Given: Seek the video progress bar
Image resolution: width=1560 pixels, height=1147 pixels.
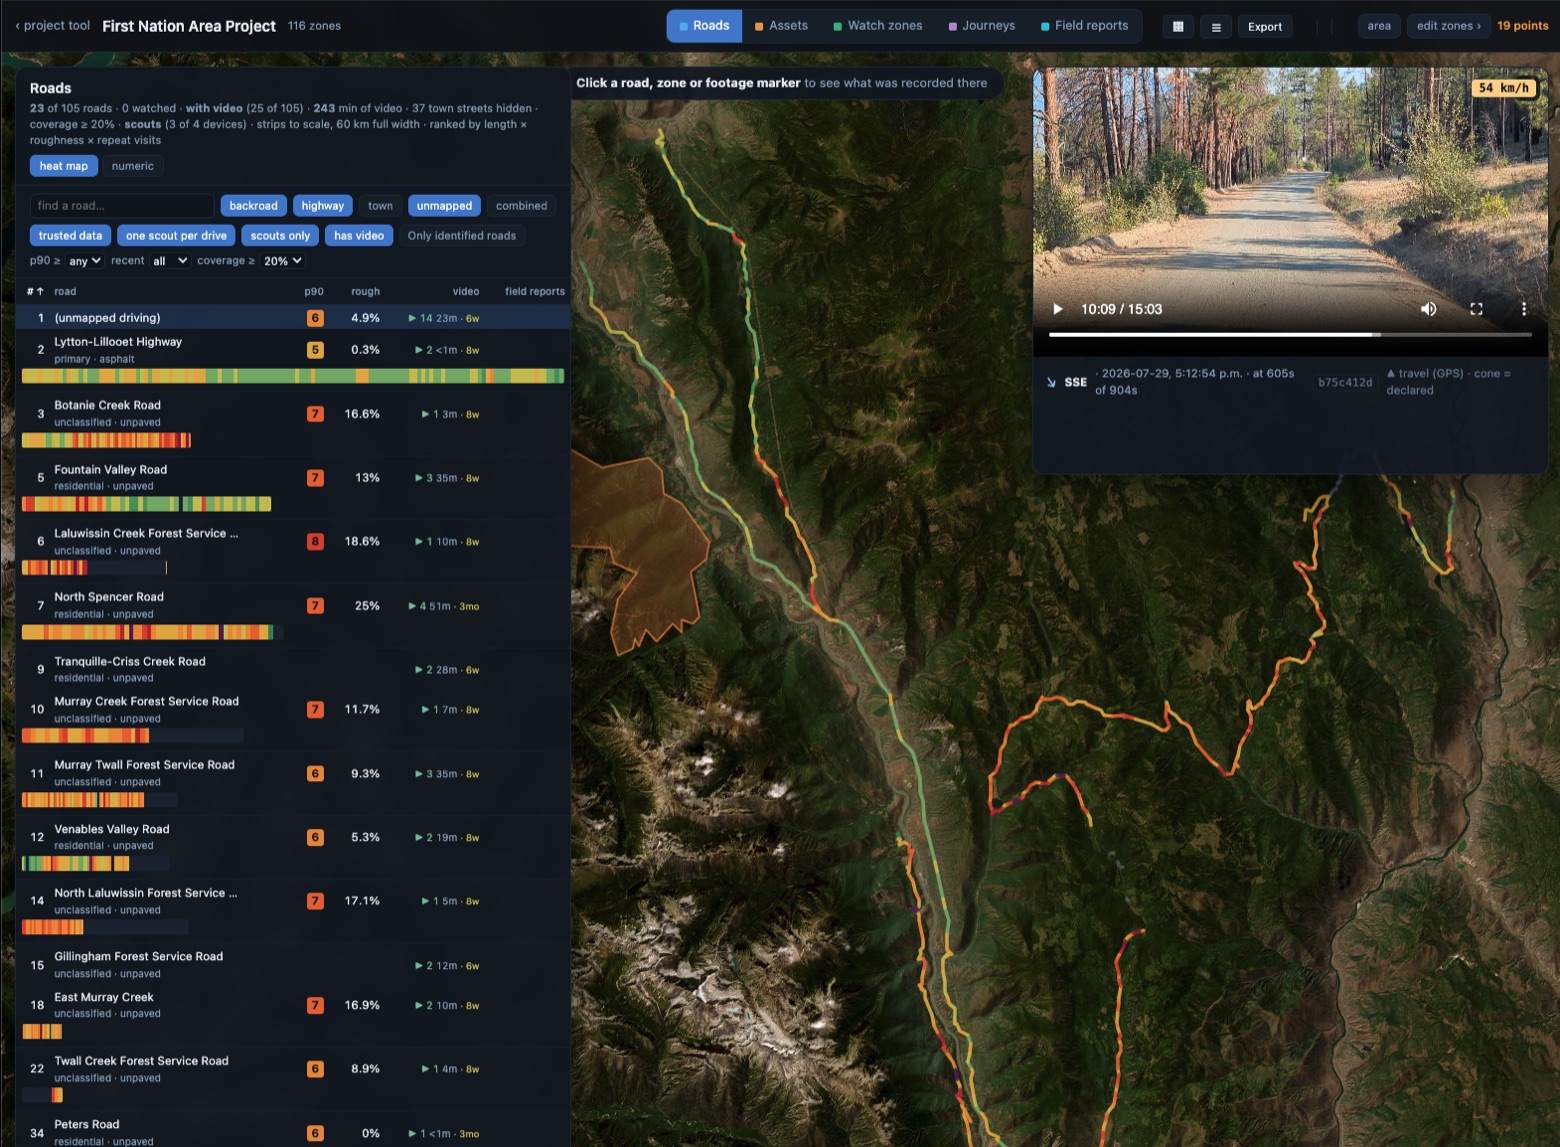Looking at the screenshot, I should tap(1290, 335).
